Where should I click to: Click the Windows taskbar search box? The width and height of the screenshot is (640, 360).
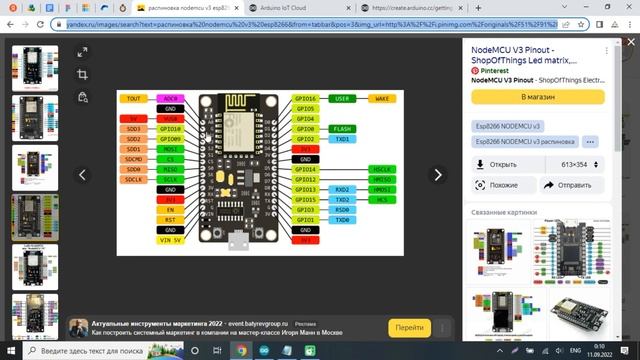[103, 351]
